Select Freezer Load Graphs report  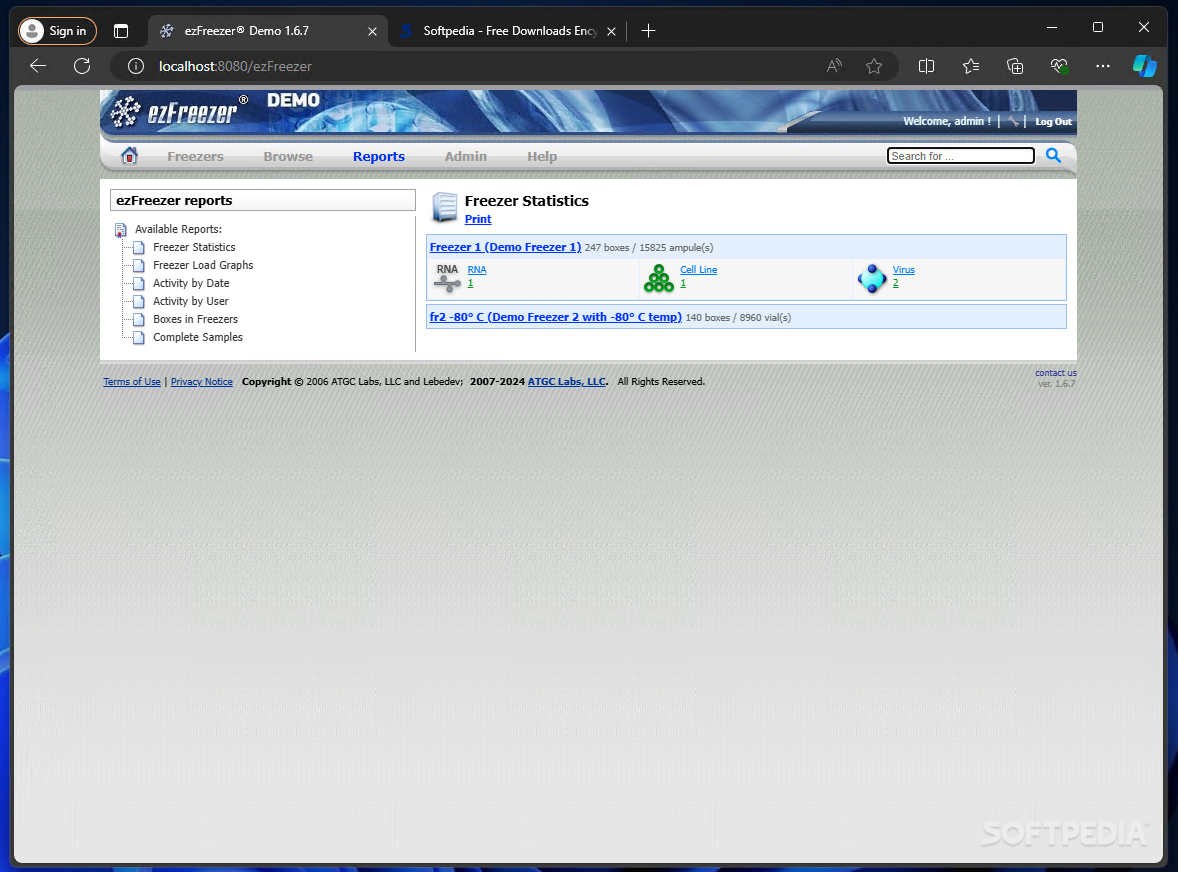[x=203, y=265]
